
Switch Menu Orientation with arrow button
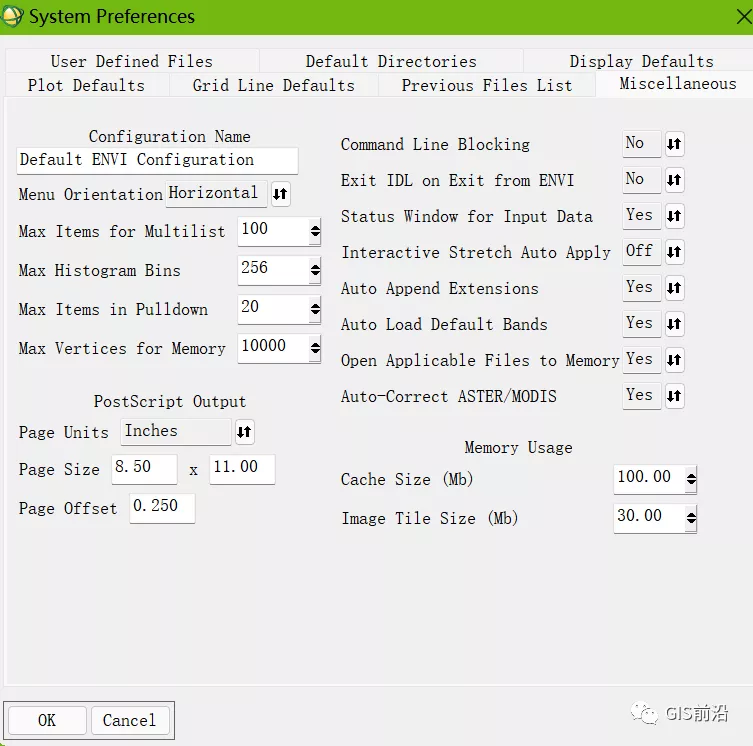(x=280, y=194)
